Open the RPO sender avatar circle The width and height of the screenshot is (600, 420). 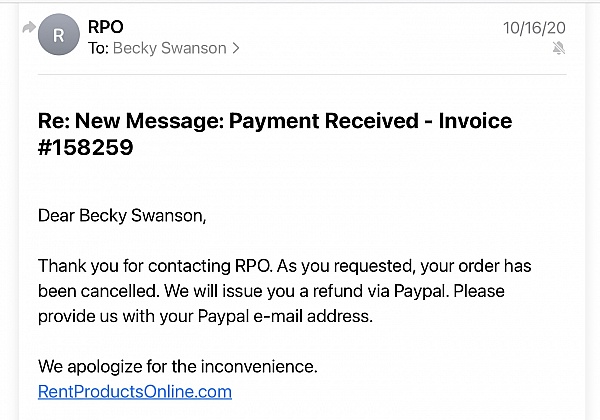click(x=59, y=35)
